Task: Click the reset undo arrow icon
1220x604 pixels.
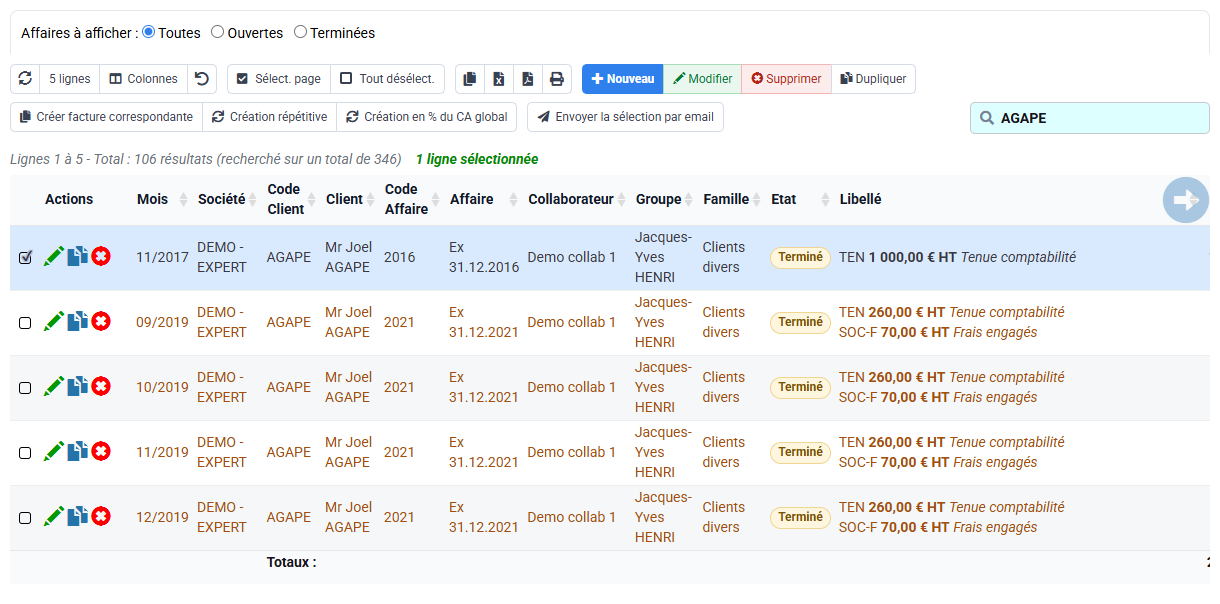Action: click(x=202, y=79)
